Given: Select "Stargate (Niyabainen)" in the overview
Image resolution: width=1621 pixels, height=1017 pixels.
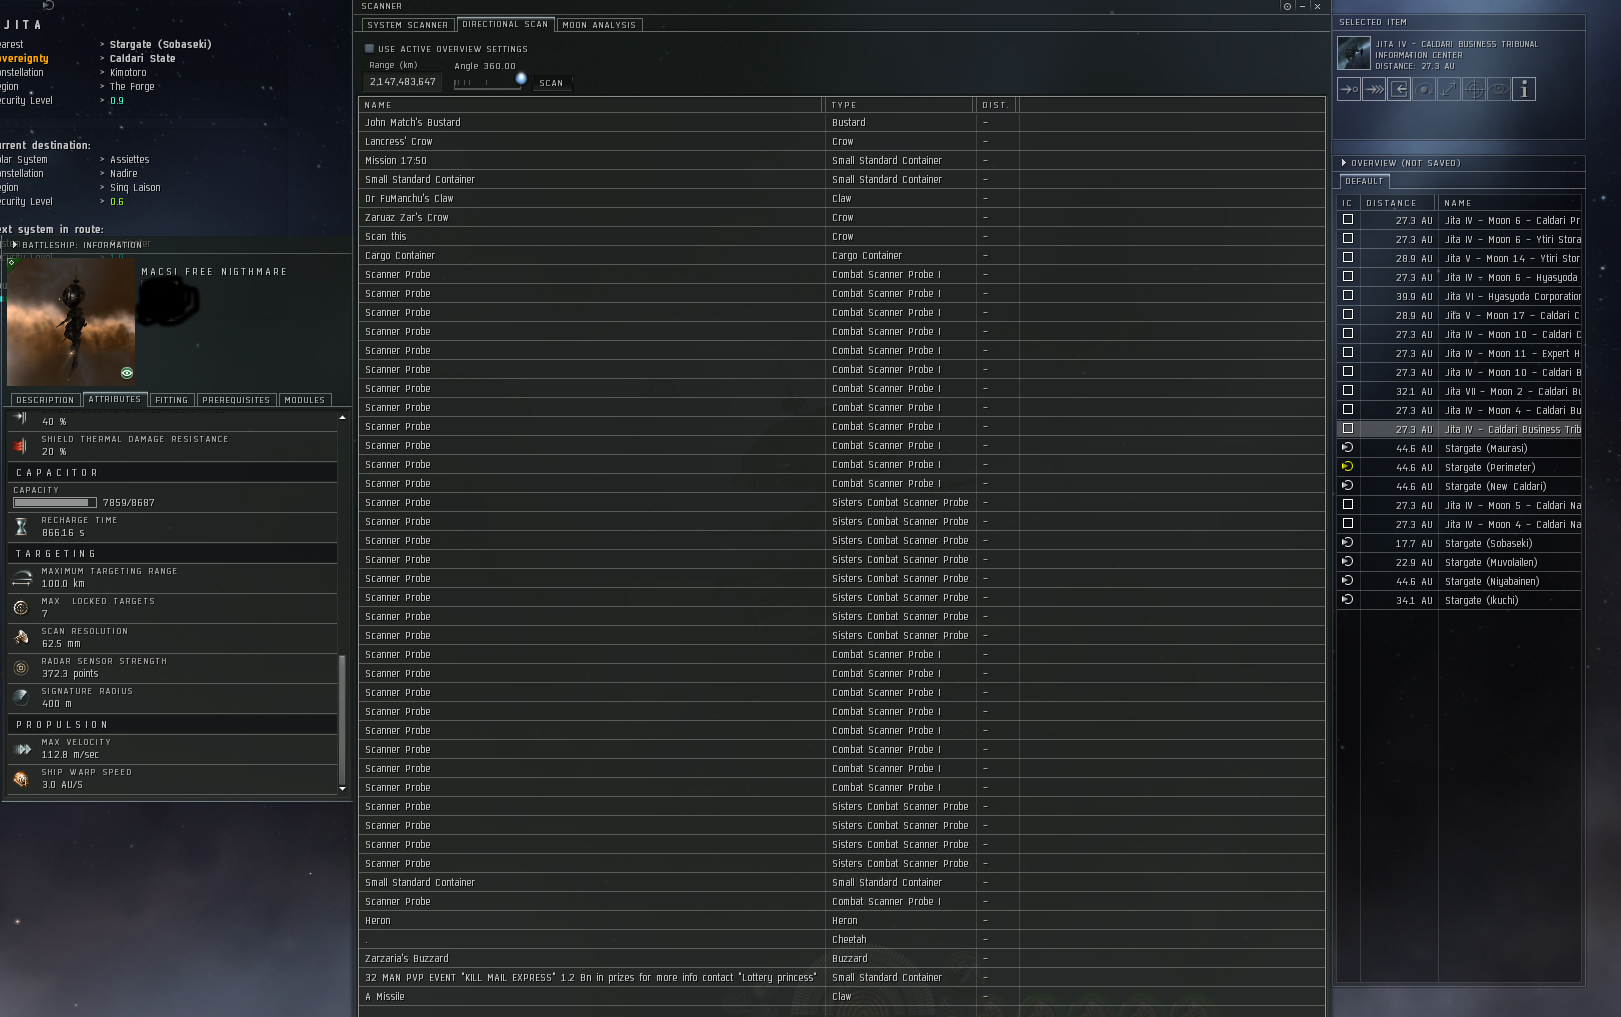Looking at the screenshot, I should point(1460,581).
